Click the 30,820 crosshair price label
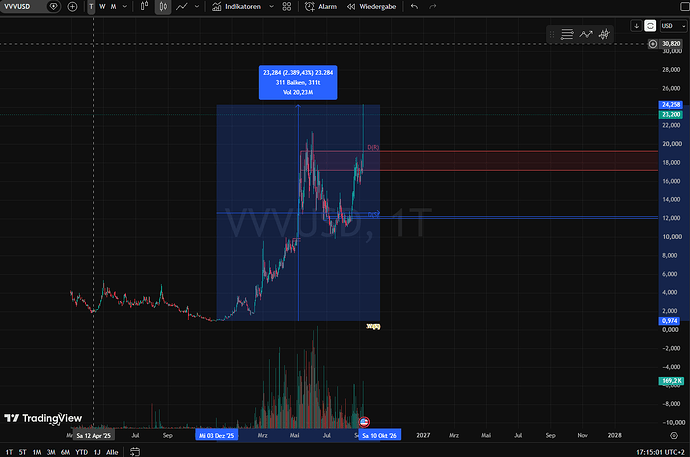The height and width of the screenshot is (457, 690). coord(672,44)
